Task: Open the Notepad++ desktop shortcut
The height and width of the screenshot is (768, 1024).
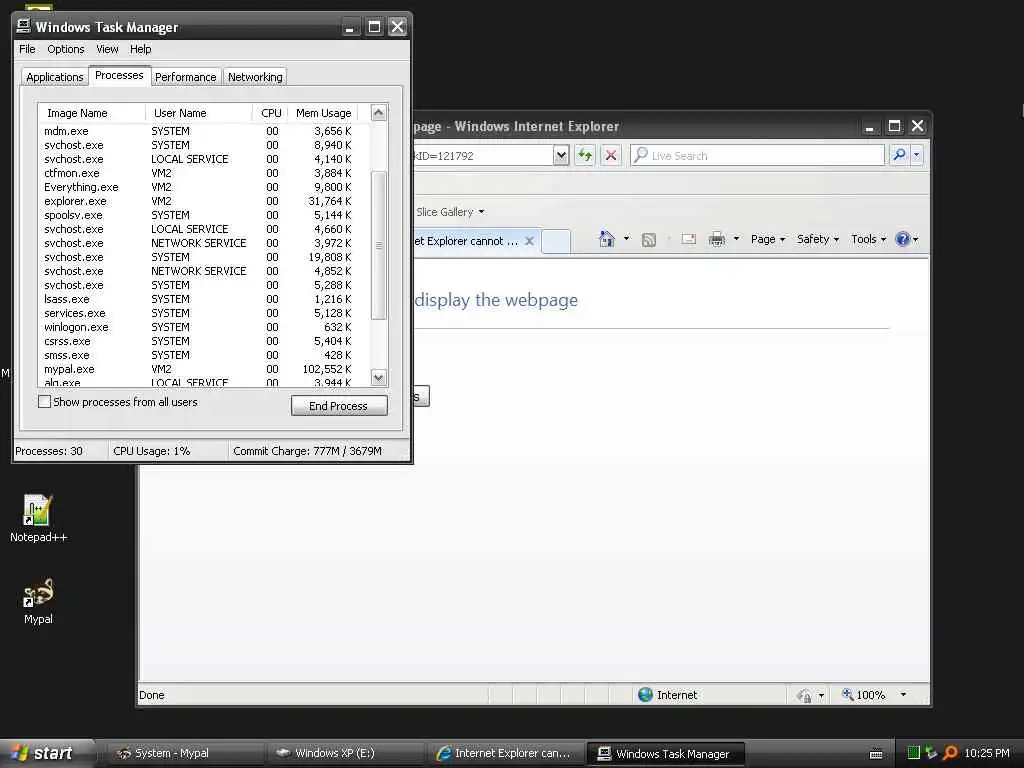Action: point(38,519)
